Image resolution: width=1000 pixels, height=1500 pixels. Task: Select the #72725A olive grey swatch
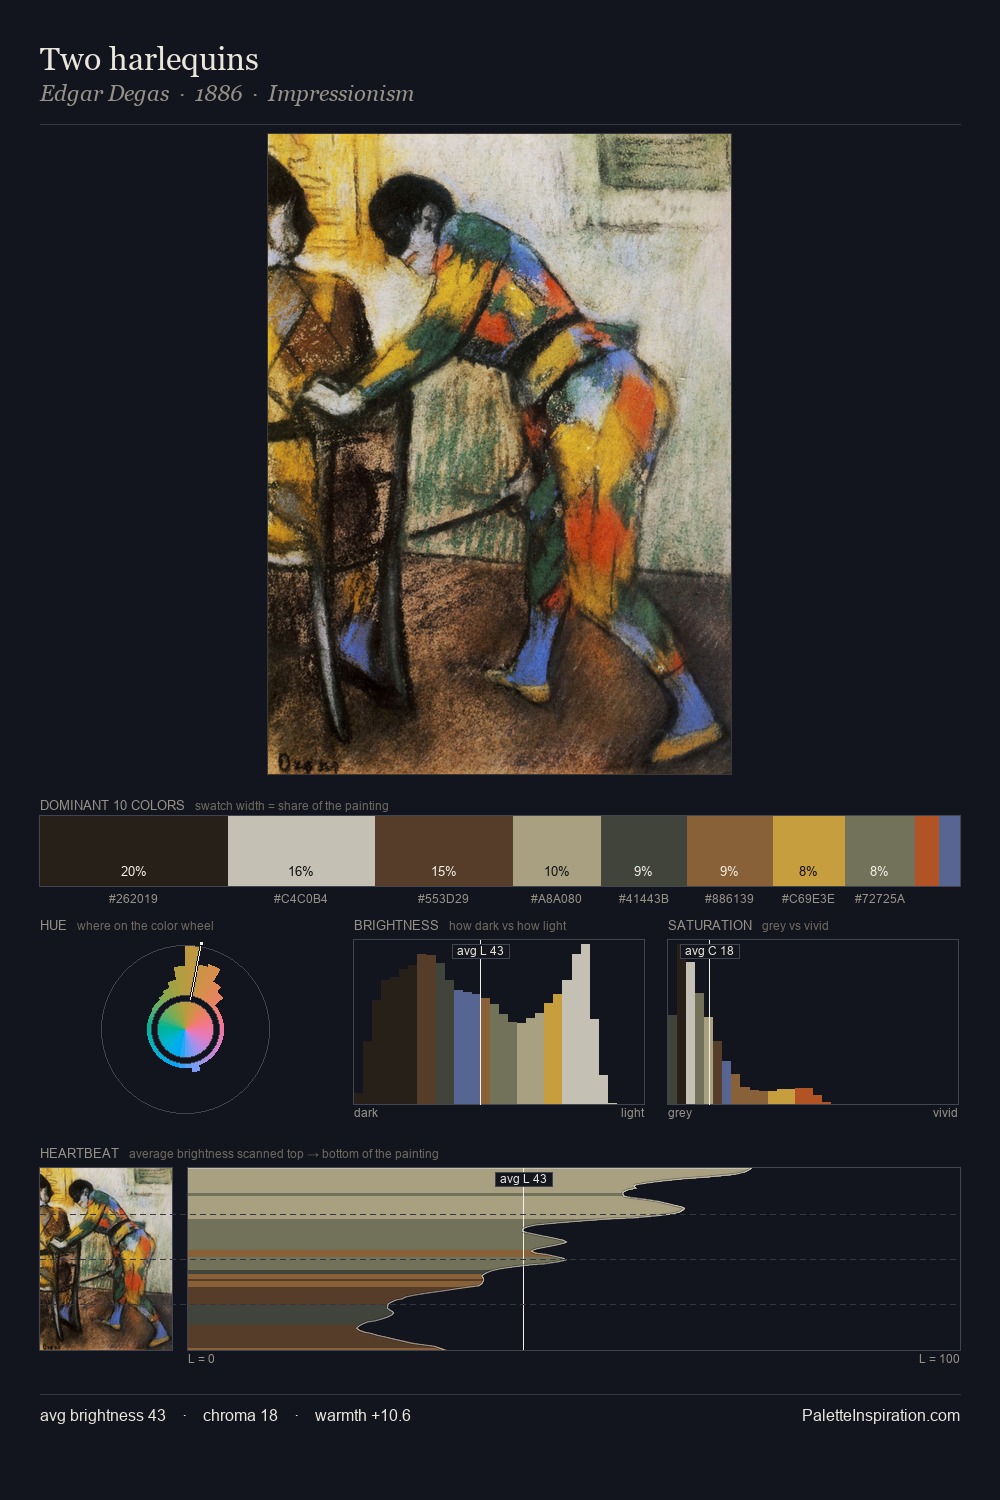(880, 851)
